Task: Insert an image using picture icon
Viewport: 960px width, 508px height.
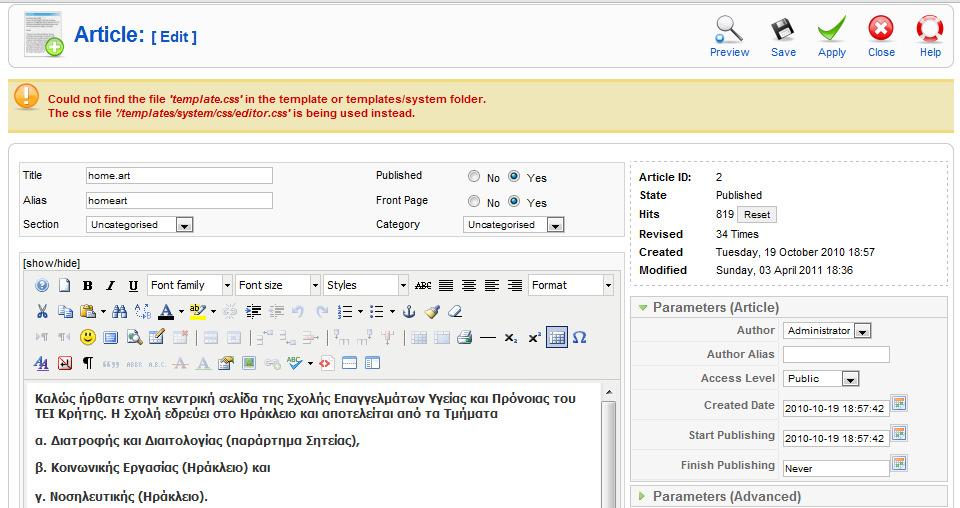Action: tap(249, 364)
